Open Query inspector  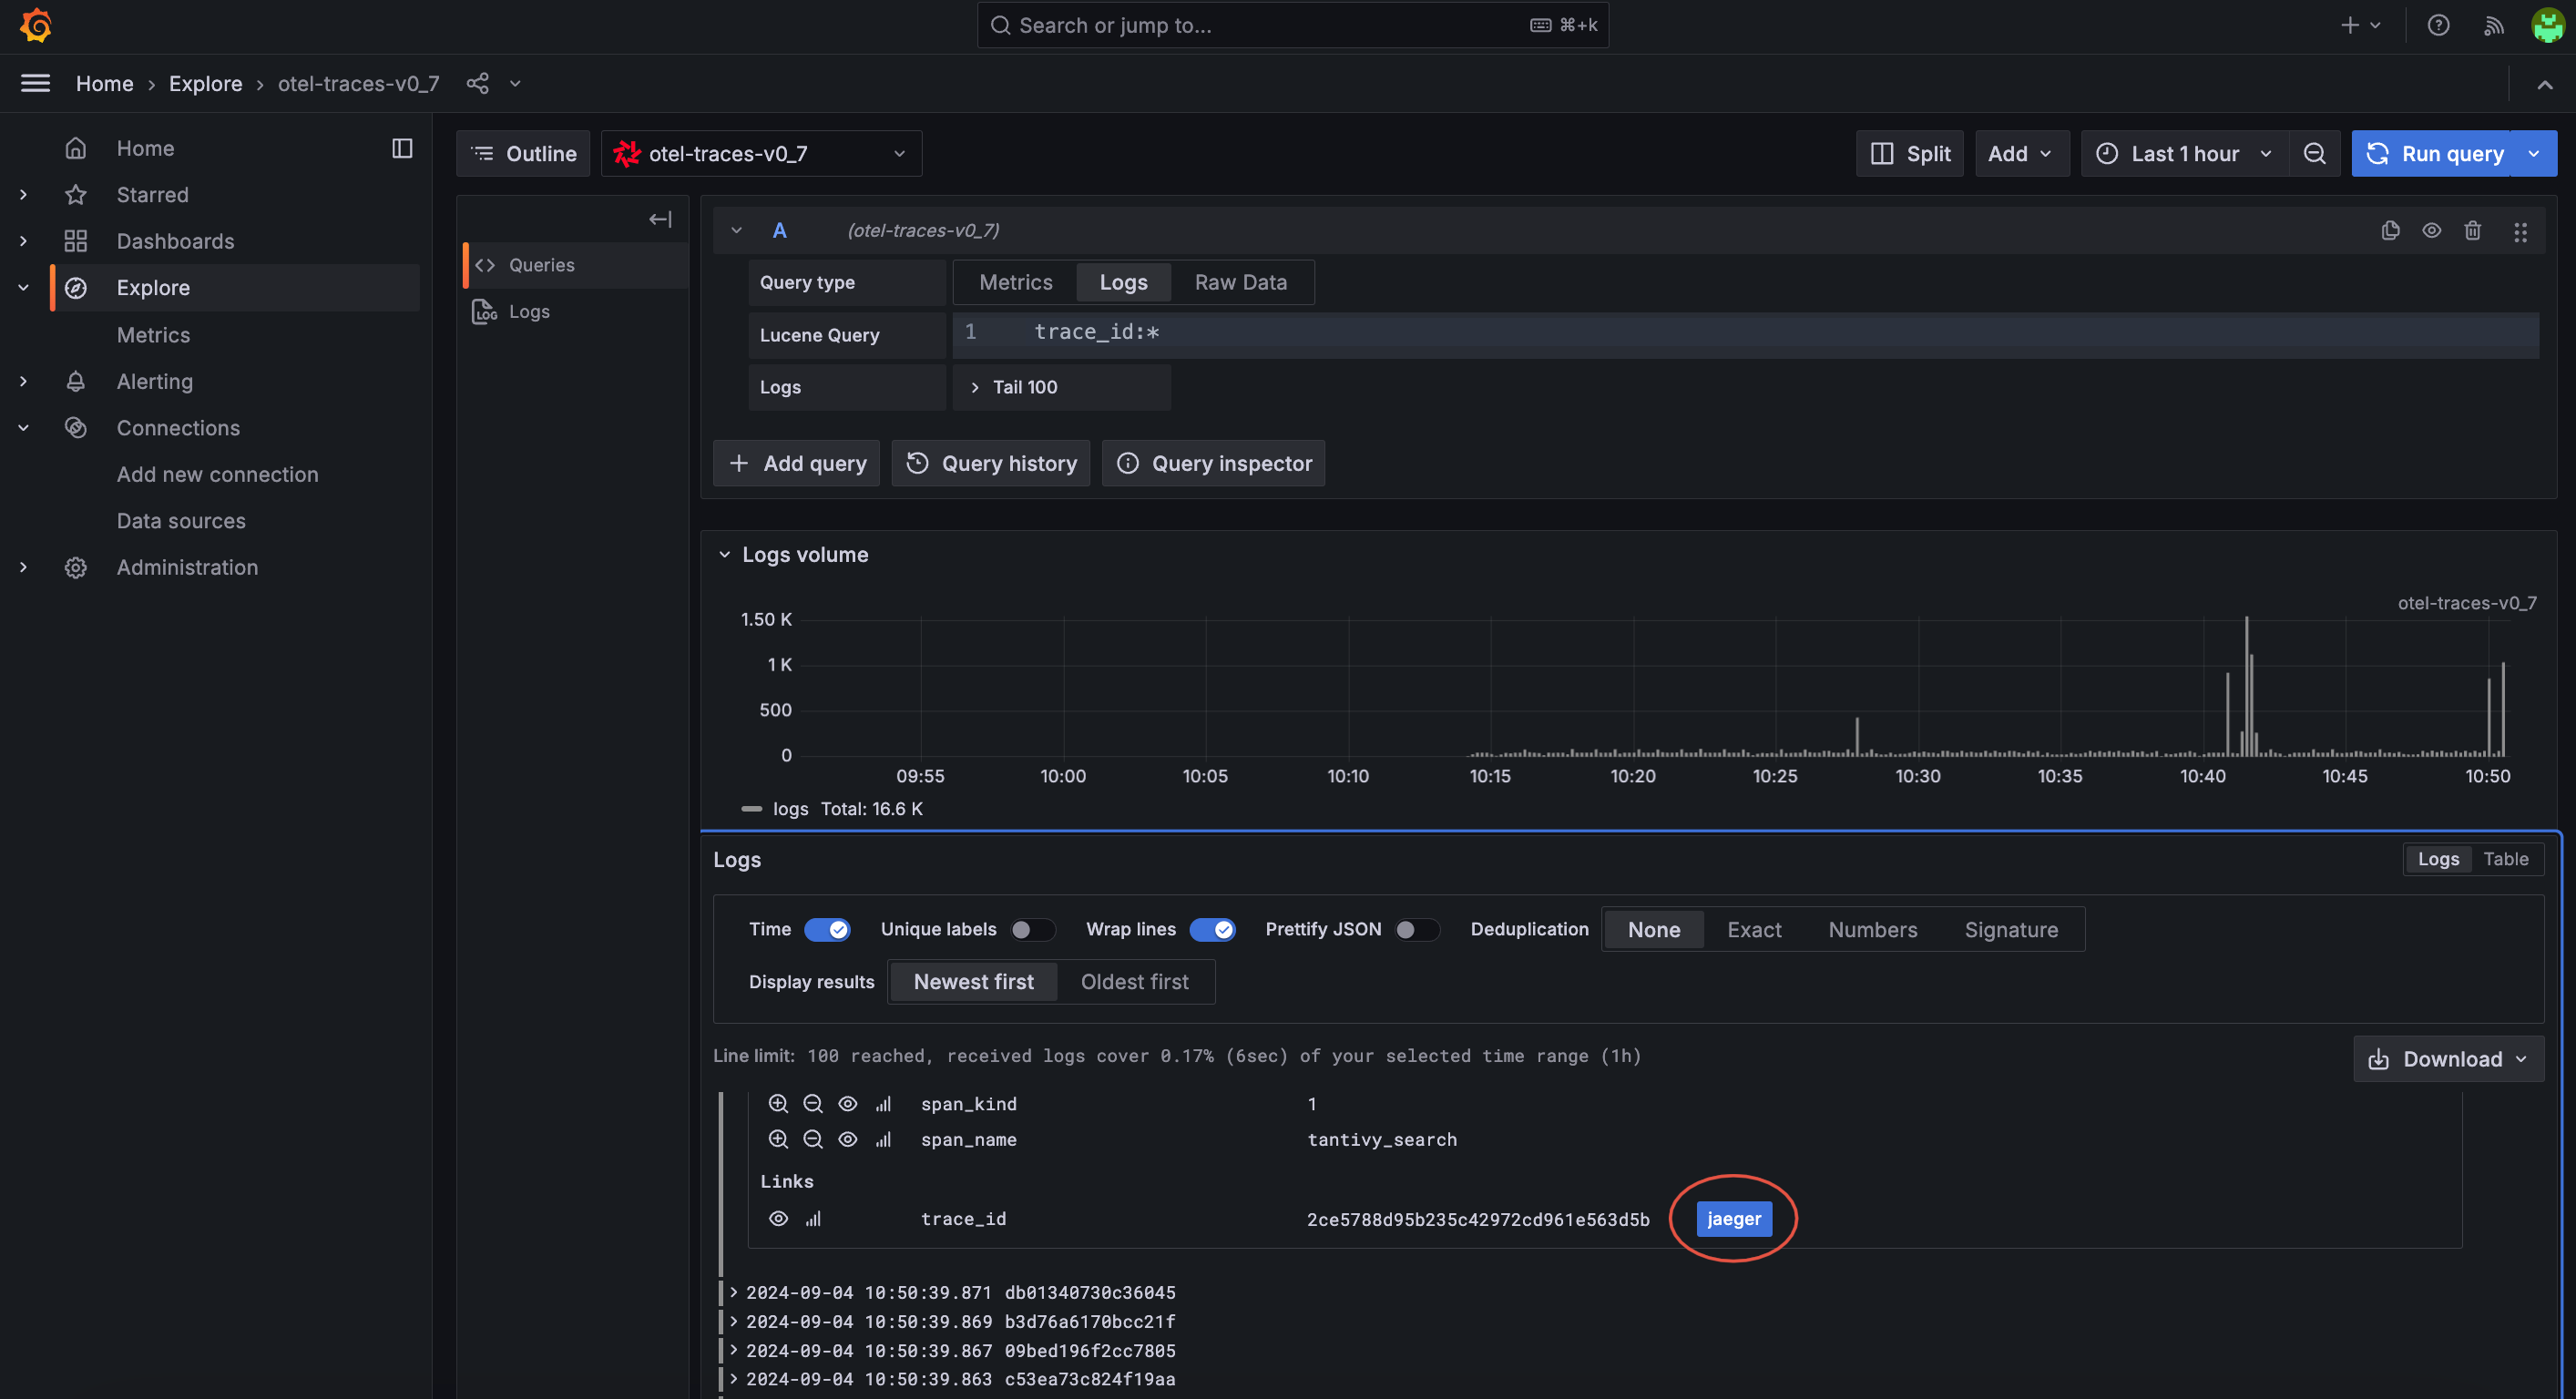click(1213, 464)
